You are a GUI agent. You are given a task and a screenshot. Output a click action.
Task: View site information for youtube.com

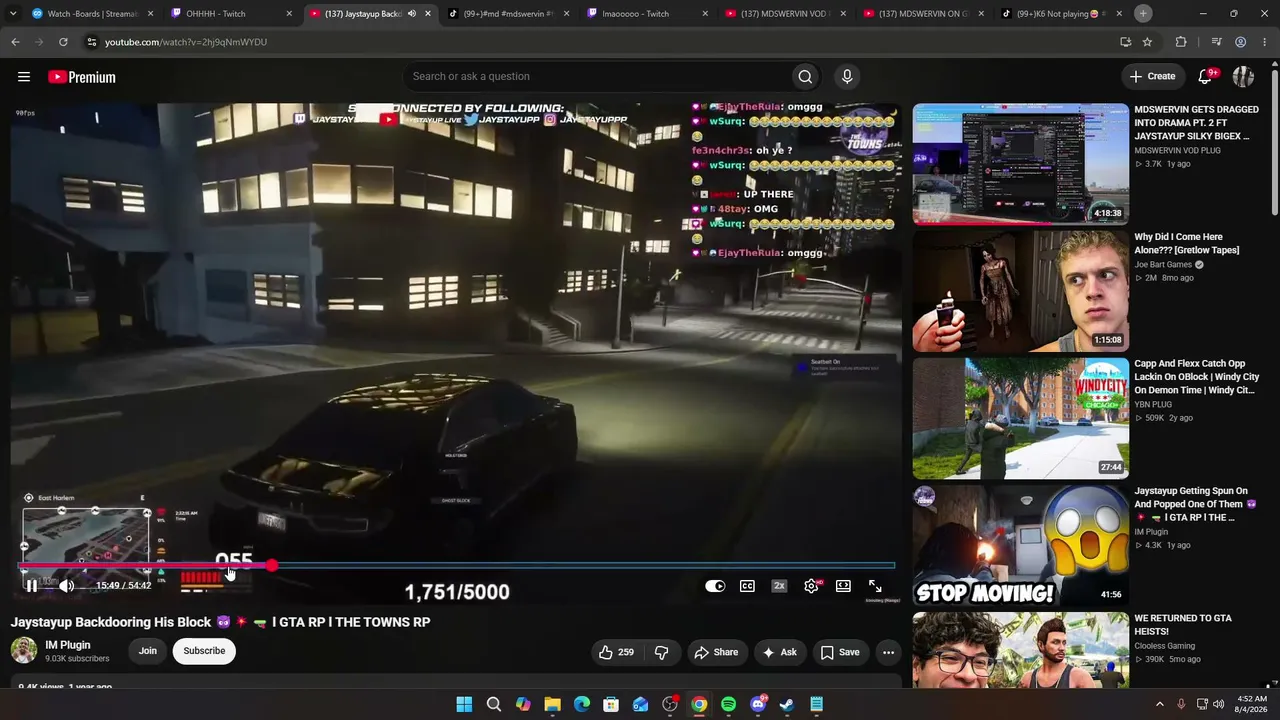(92, 42)
